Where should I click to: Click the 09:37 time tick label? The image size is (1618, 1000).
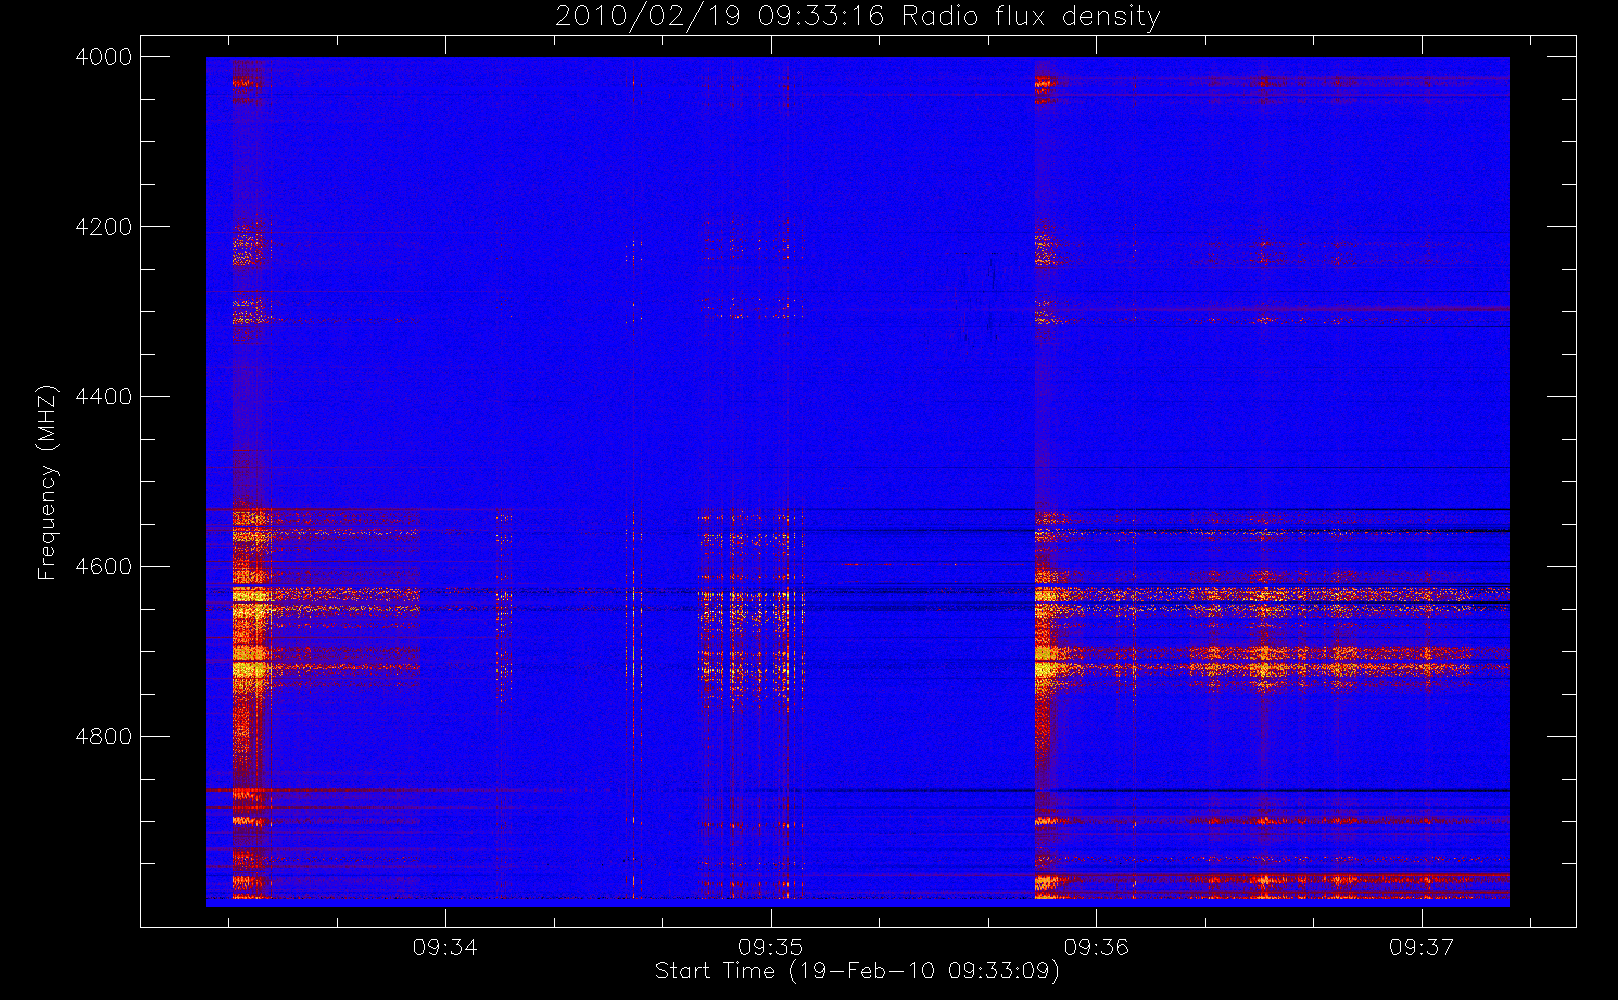pyautogui.click(x=1421, y=947)
